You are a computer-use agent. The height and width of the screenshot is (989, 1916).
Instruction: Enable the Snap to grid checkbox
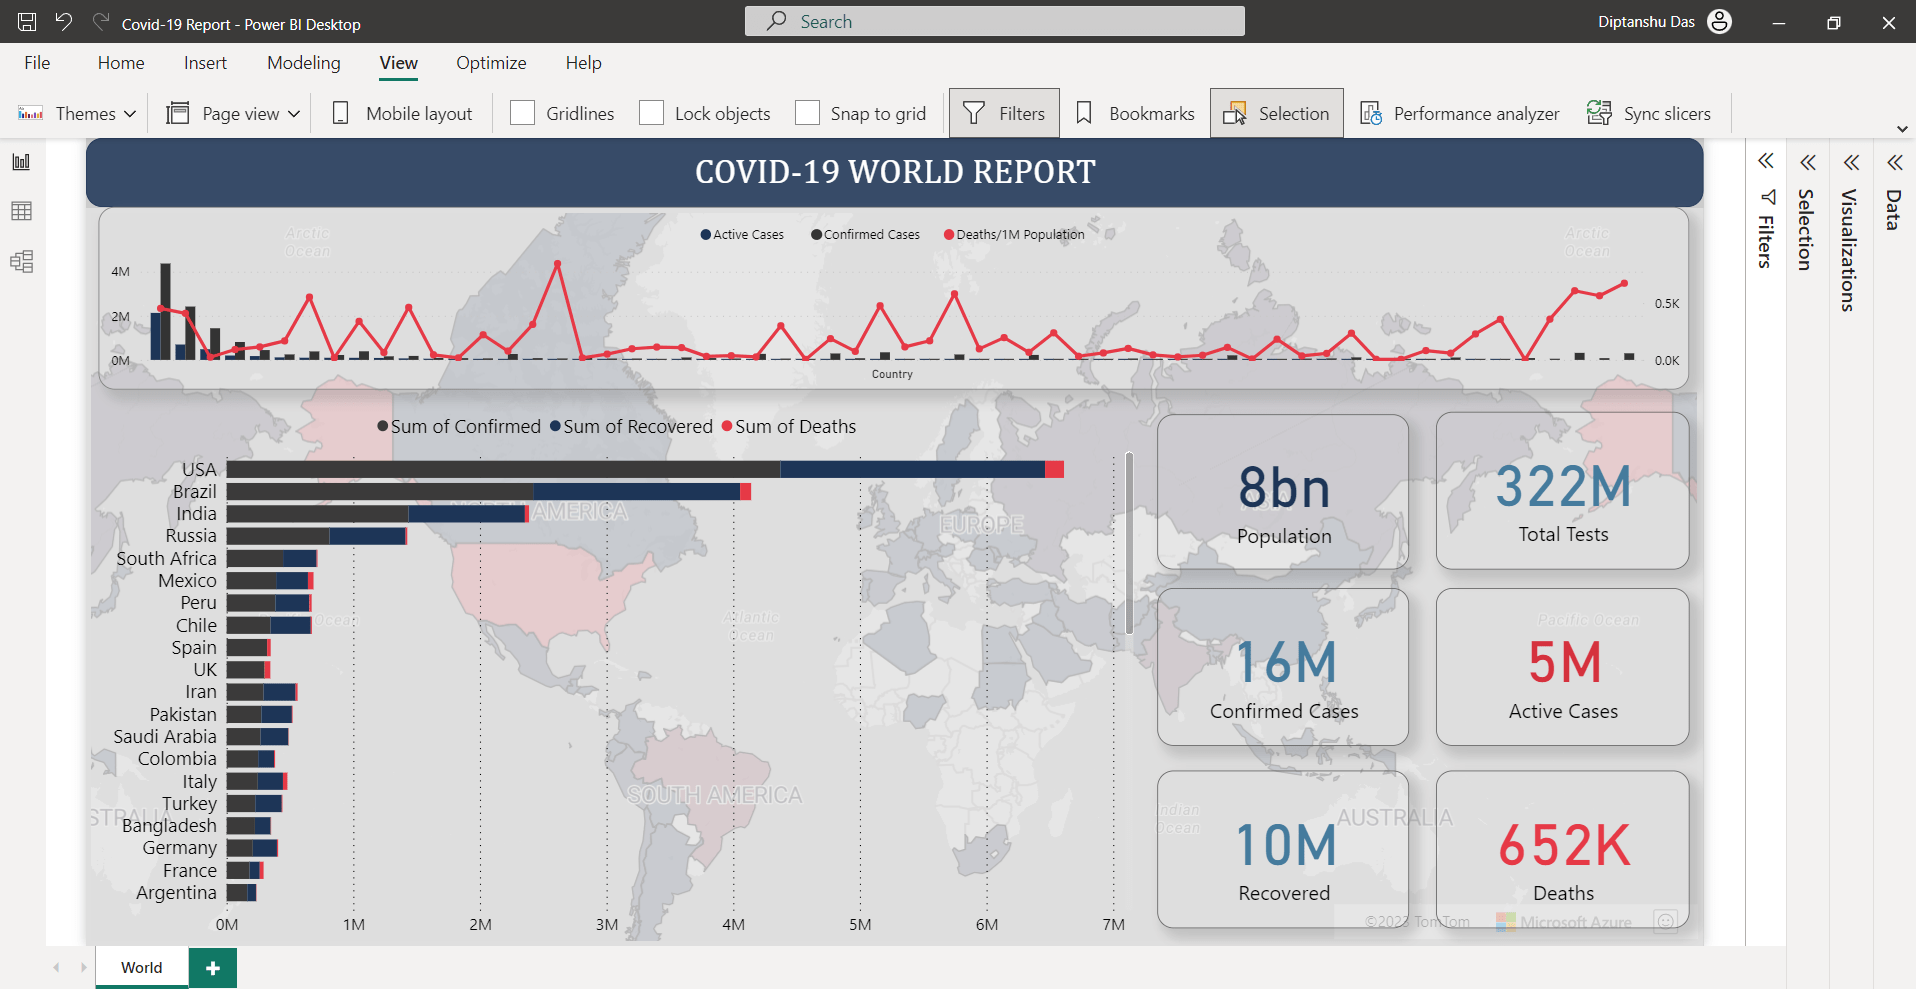click(807, 113)
